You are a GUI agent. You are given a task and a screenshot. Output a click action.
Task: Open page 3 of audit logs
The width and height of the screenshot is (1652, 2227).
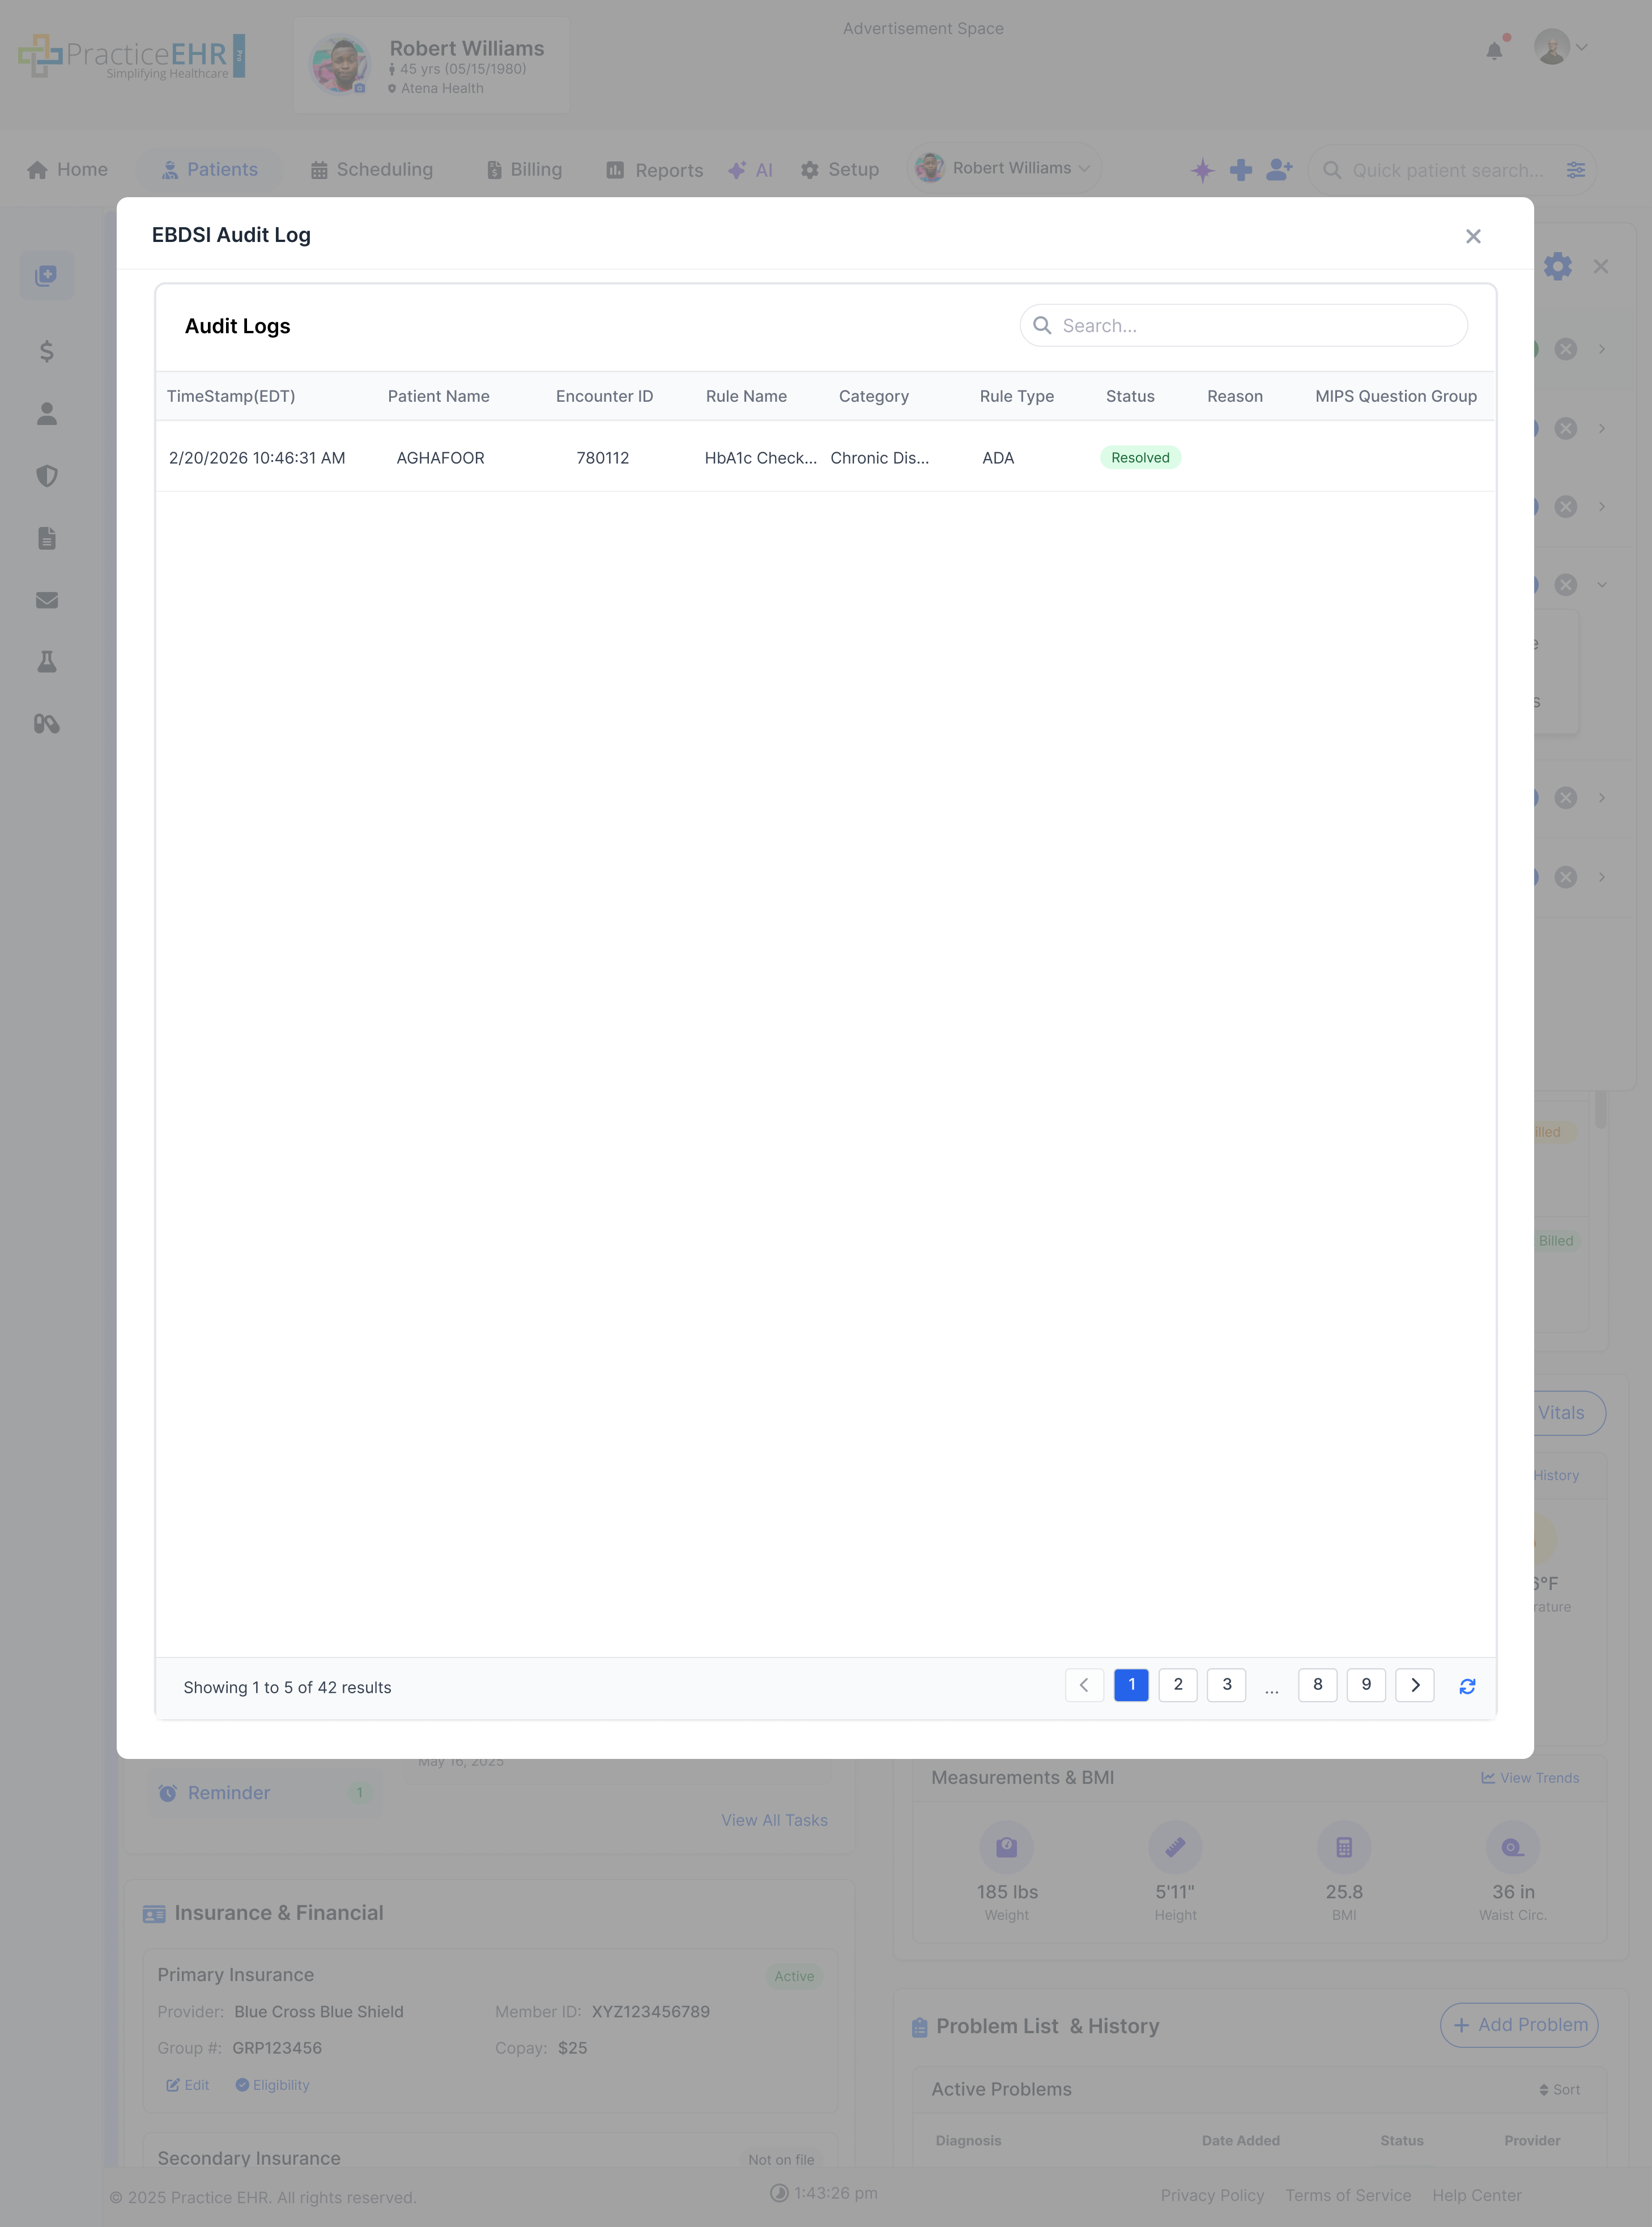[1226, 1685]
